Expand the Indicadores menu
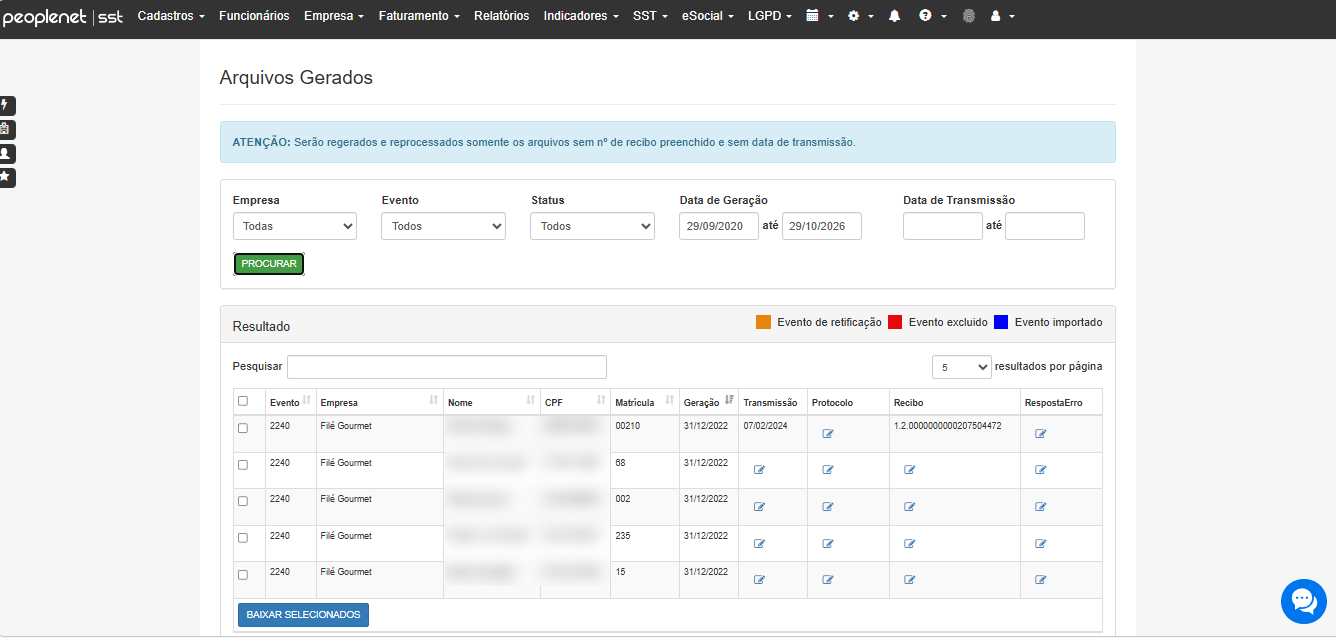The height and width of the screenshot is (639, 1336). coord(581,16)
